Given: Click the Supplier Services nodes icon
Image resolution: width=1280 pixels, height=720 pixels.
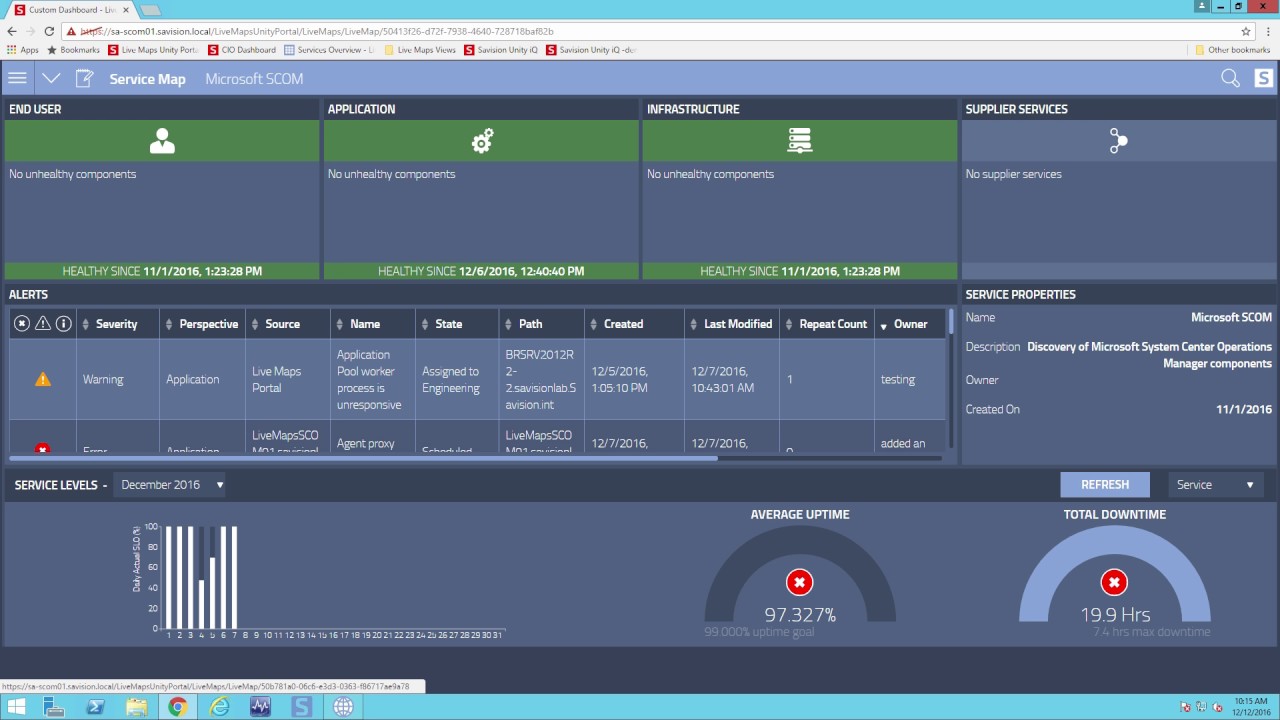Looking at the screenshot, I should (x=1118, y=141).
